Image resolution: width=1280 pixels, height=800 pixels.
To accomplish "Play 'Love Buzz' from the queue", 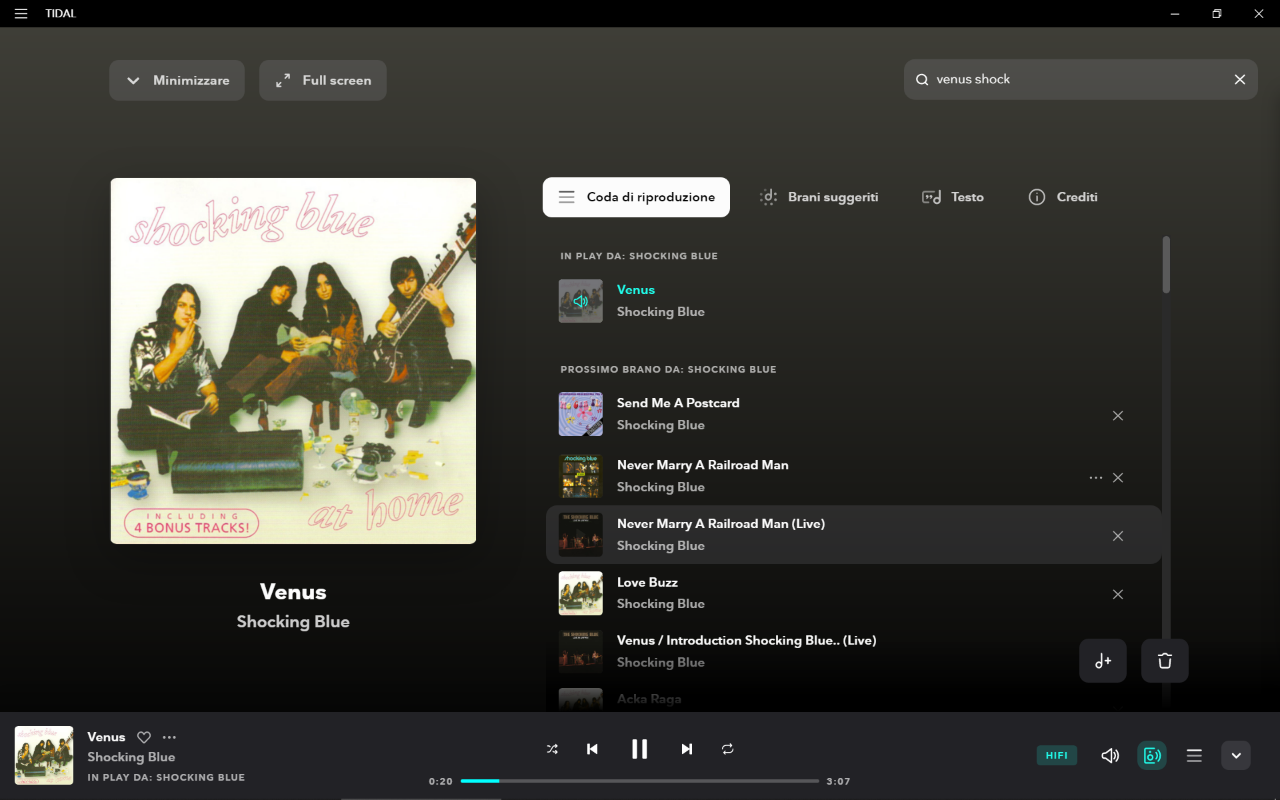I will point(647,582).
